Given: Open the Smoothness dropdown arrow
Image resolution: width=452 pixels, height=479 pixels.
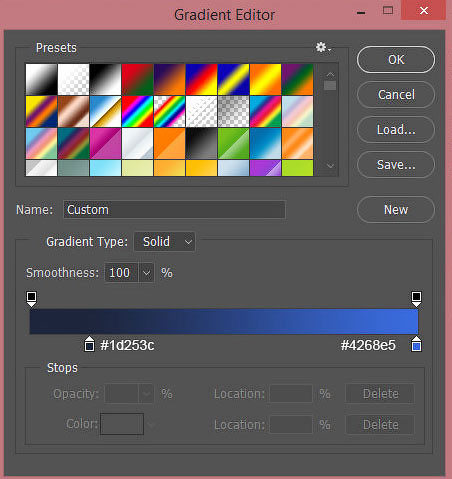Looking at the screenshot, I should point(146,273).
